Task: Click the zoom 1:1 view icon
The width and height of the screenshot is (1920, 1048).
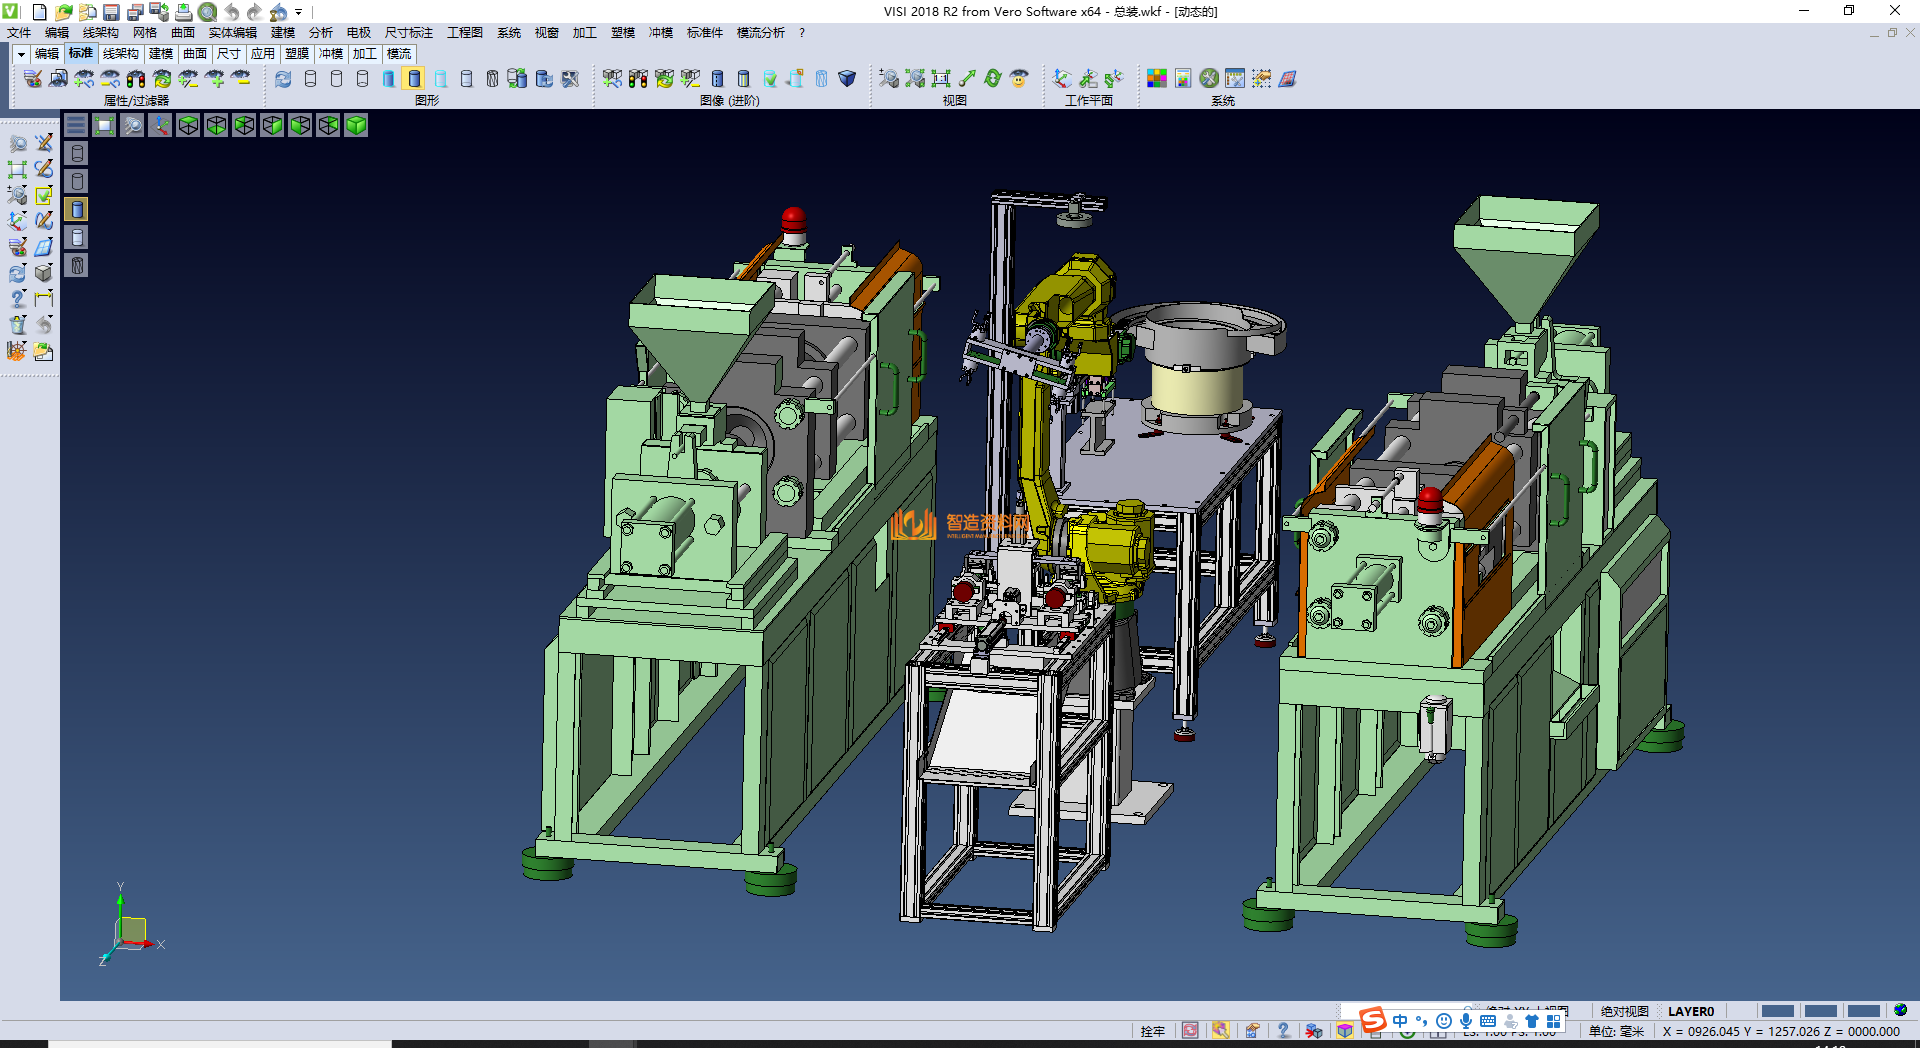Action: pyautogui.click(x=941, y=78)
